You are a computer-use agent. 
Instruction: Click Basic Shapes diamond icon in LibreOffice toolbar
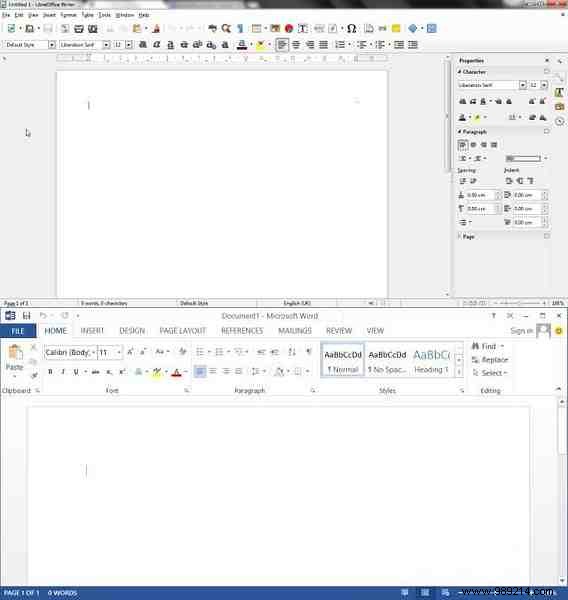[413, 29]
